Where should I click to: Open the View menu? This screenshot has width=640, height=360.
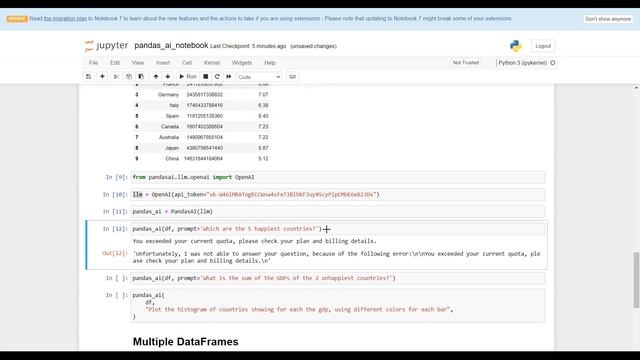138,63
